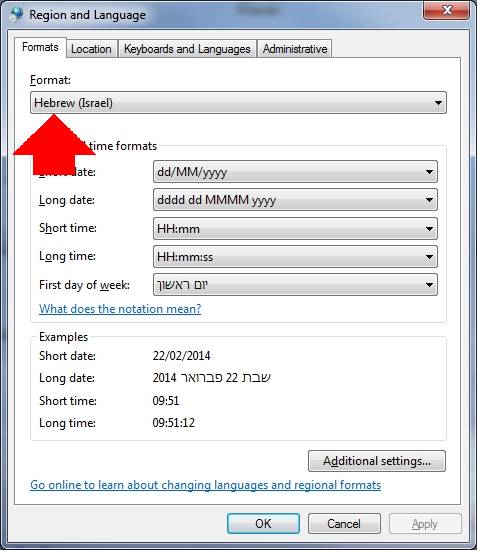This screenshot has width=477, height=550.
Task: Click the Region and Language globe icon
Action: click(16, 14)
